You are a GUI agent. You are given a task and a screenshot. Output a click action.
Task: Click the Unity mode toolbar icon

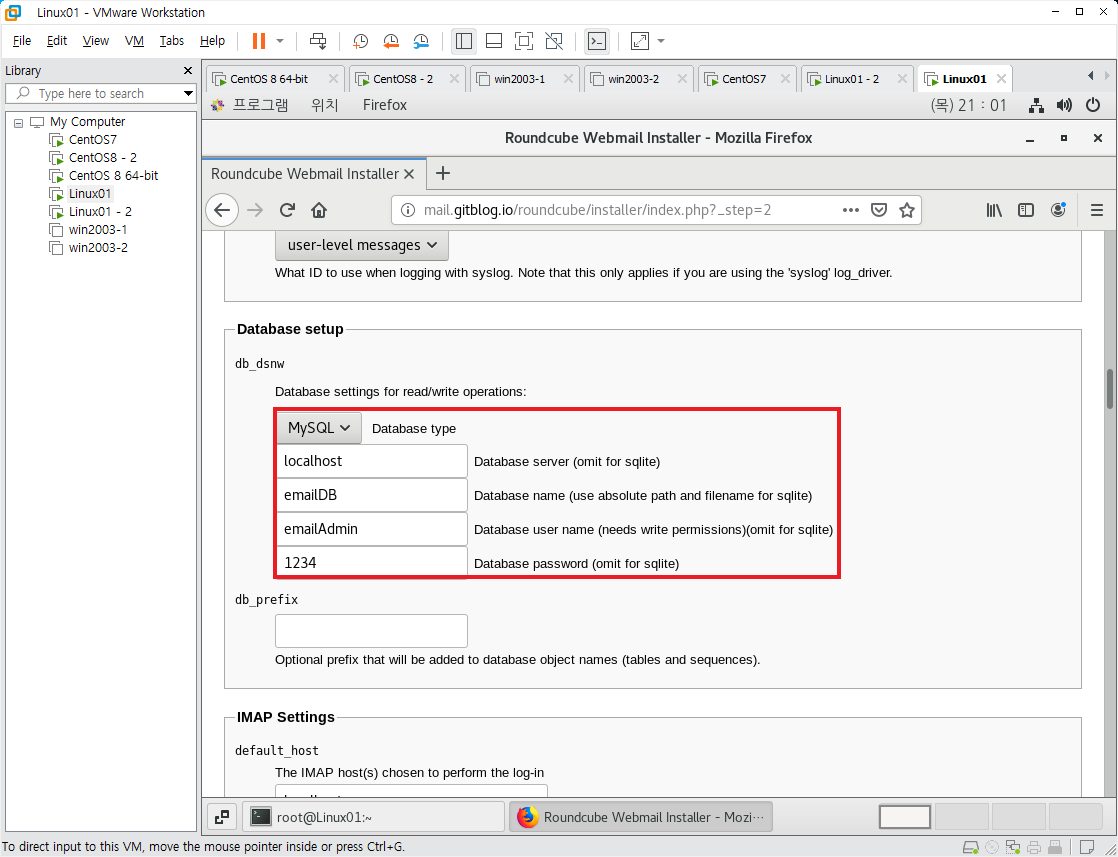[554, 41]
